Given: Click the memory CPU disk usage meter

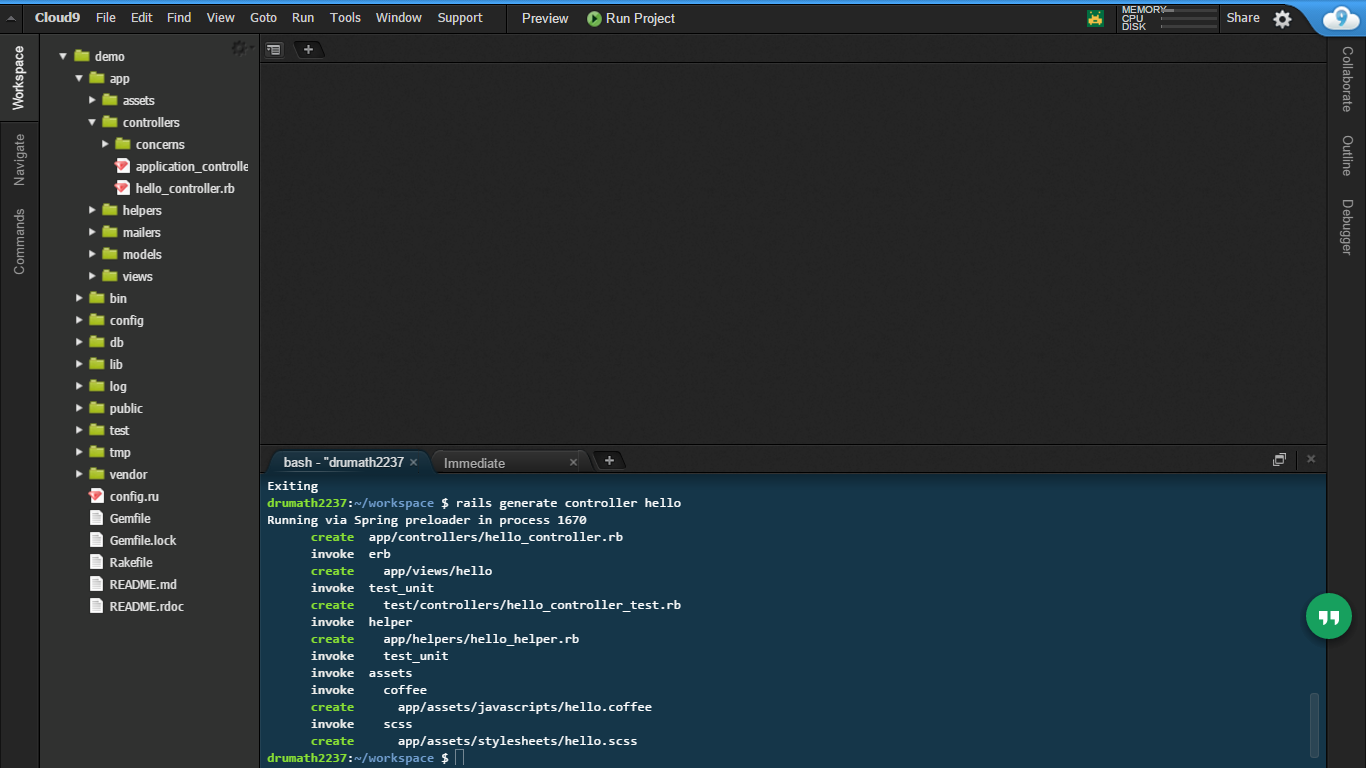Looking at the screenshot, I should pos(1169,18).
